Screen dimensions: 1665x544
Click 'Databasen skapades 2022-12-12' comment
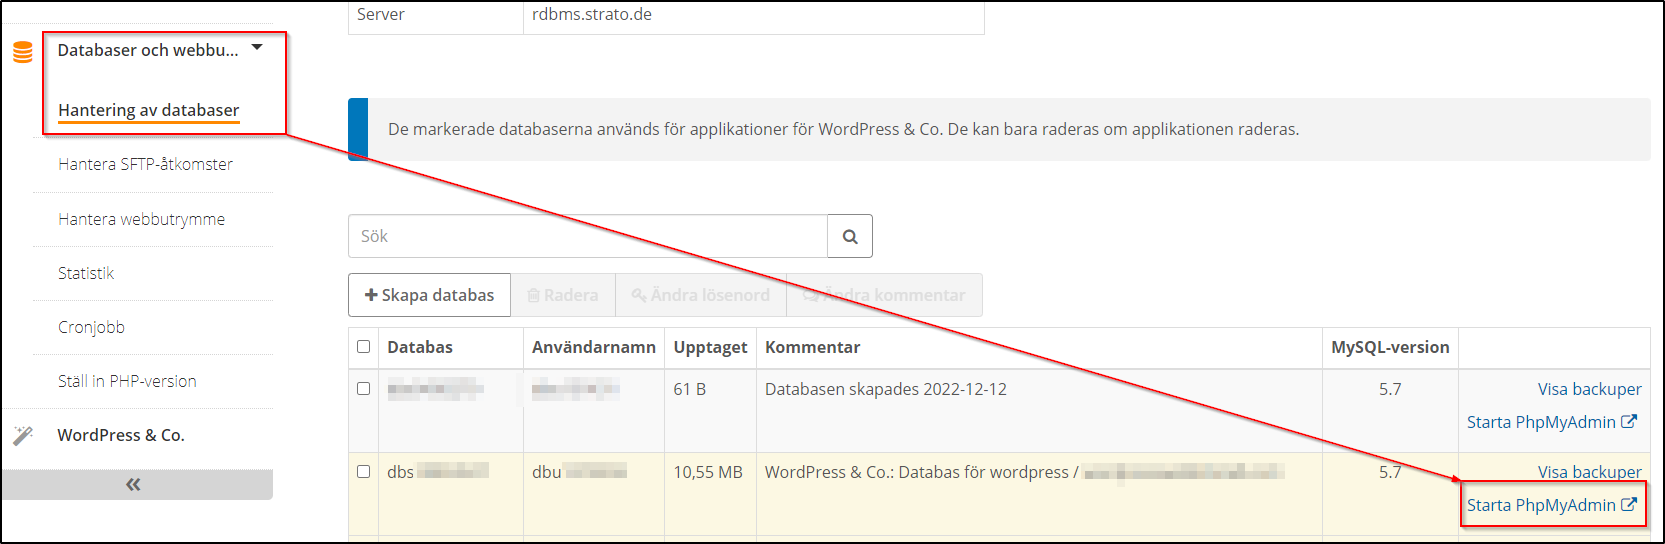point(886,389)
